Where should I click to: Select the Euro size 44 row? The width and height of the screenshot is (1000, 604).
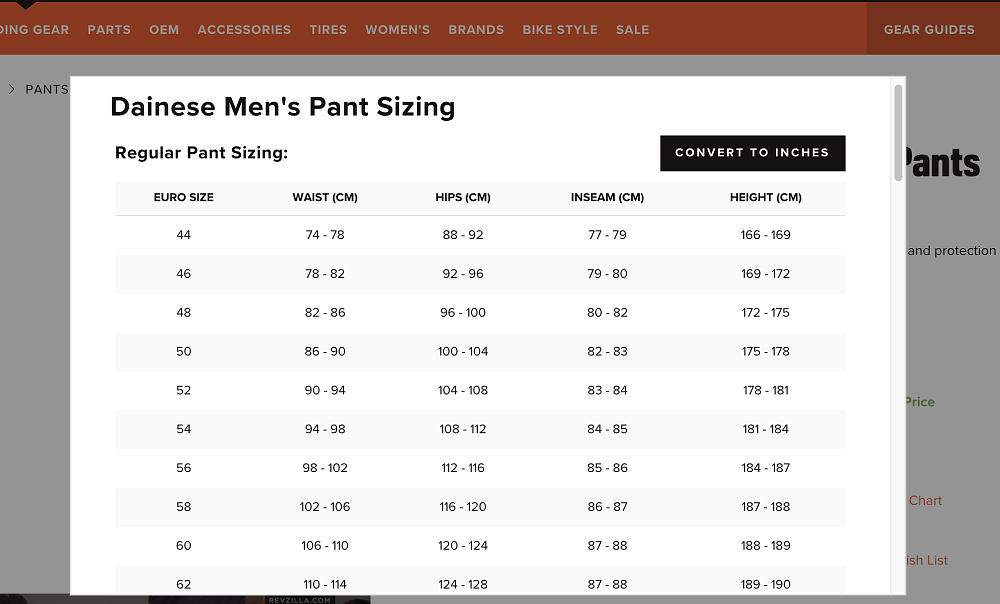(480, 235)
